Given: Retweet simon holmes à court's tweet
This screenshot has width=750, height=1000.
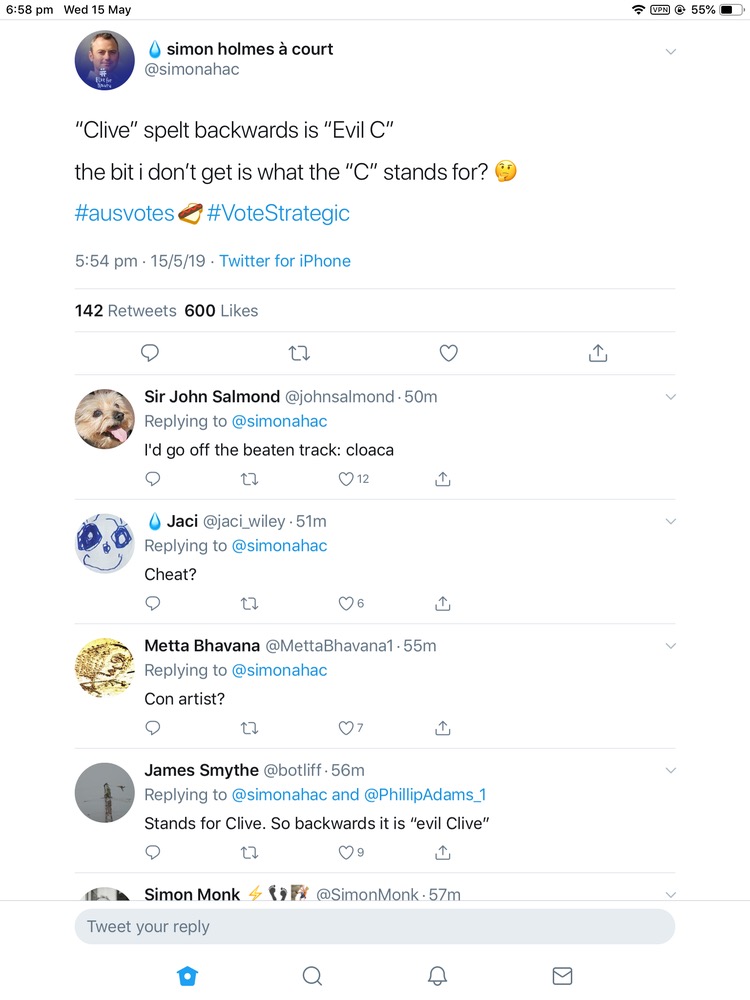Looking at the screenshot, I should (x=299, y=353).
